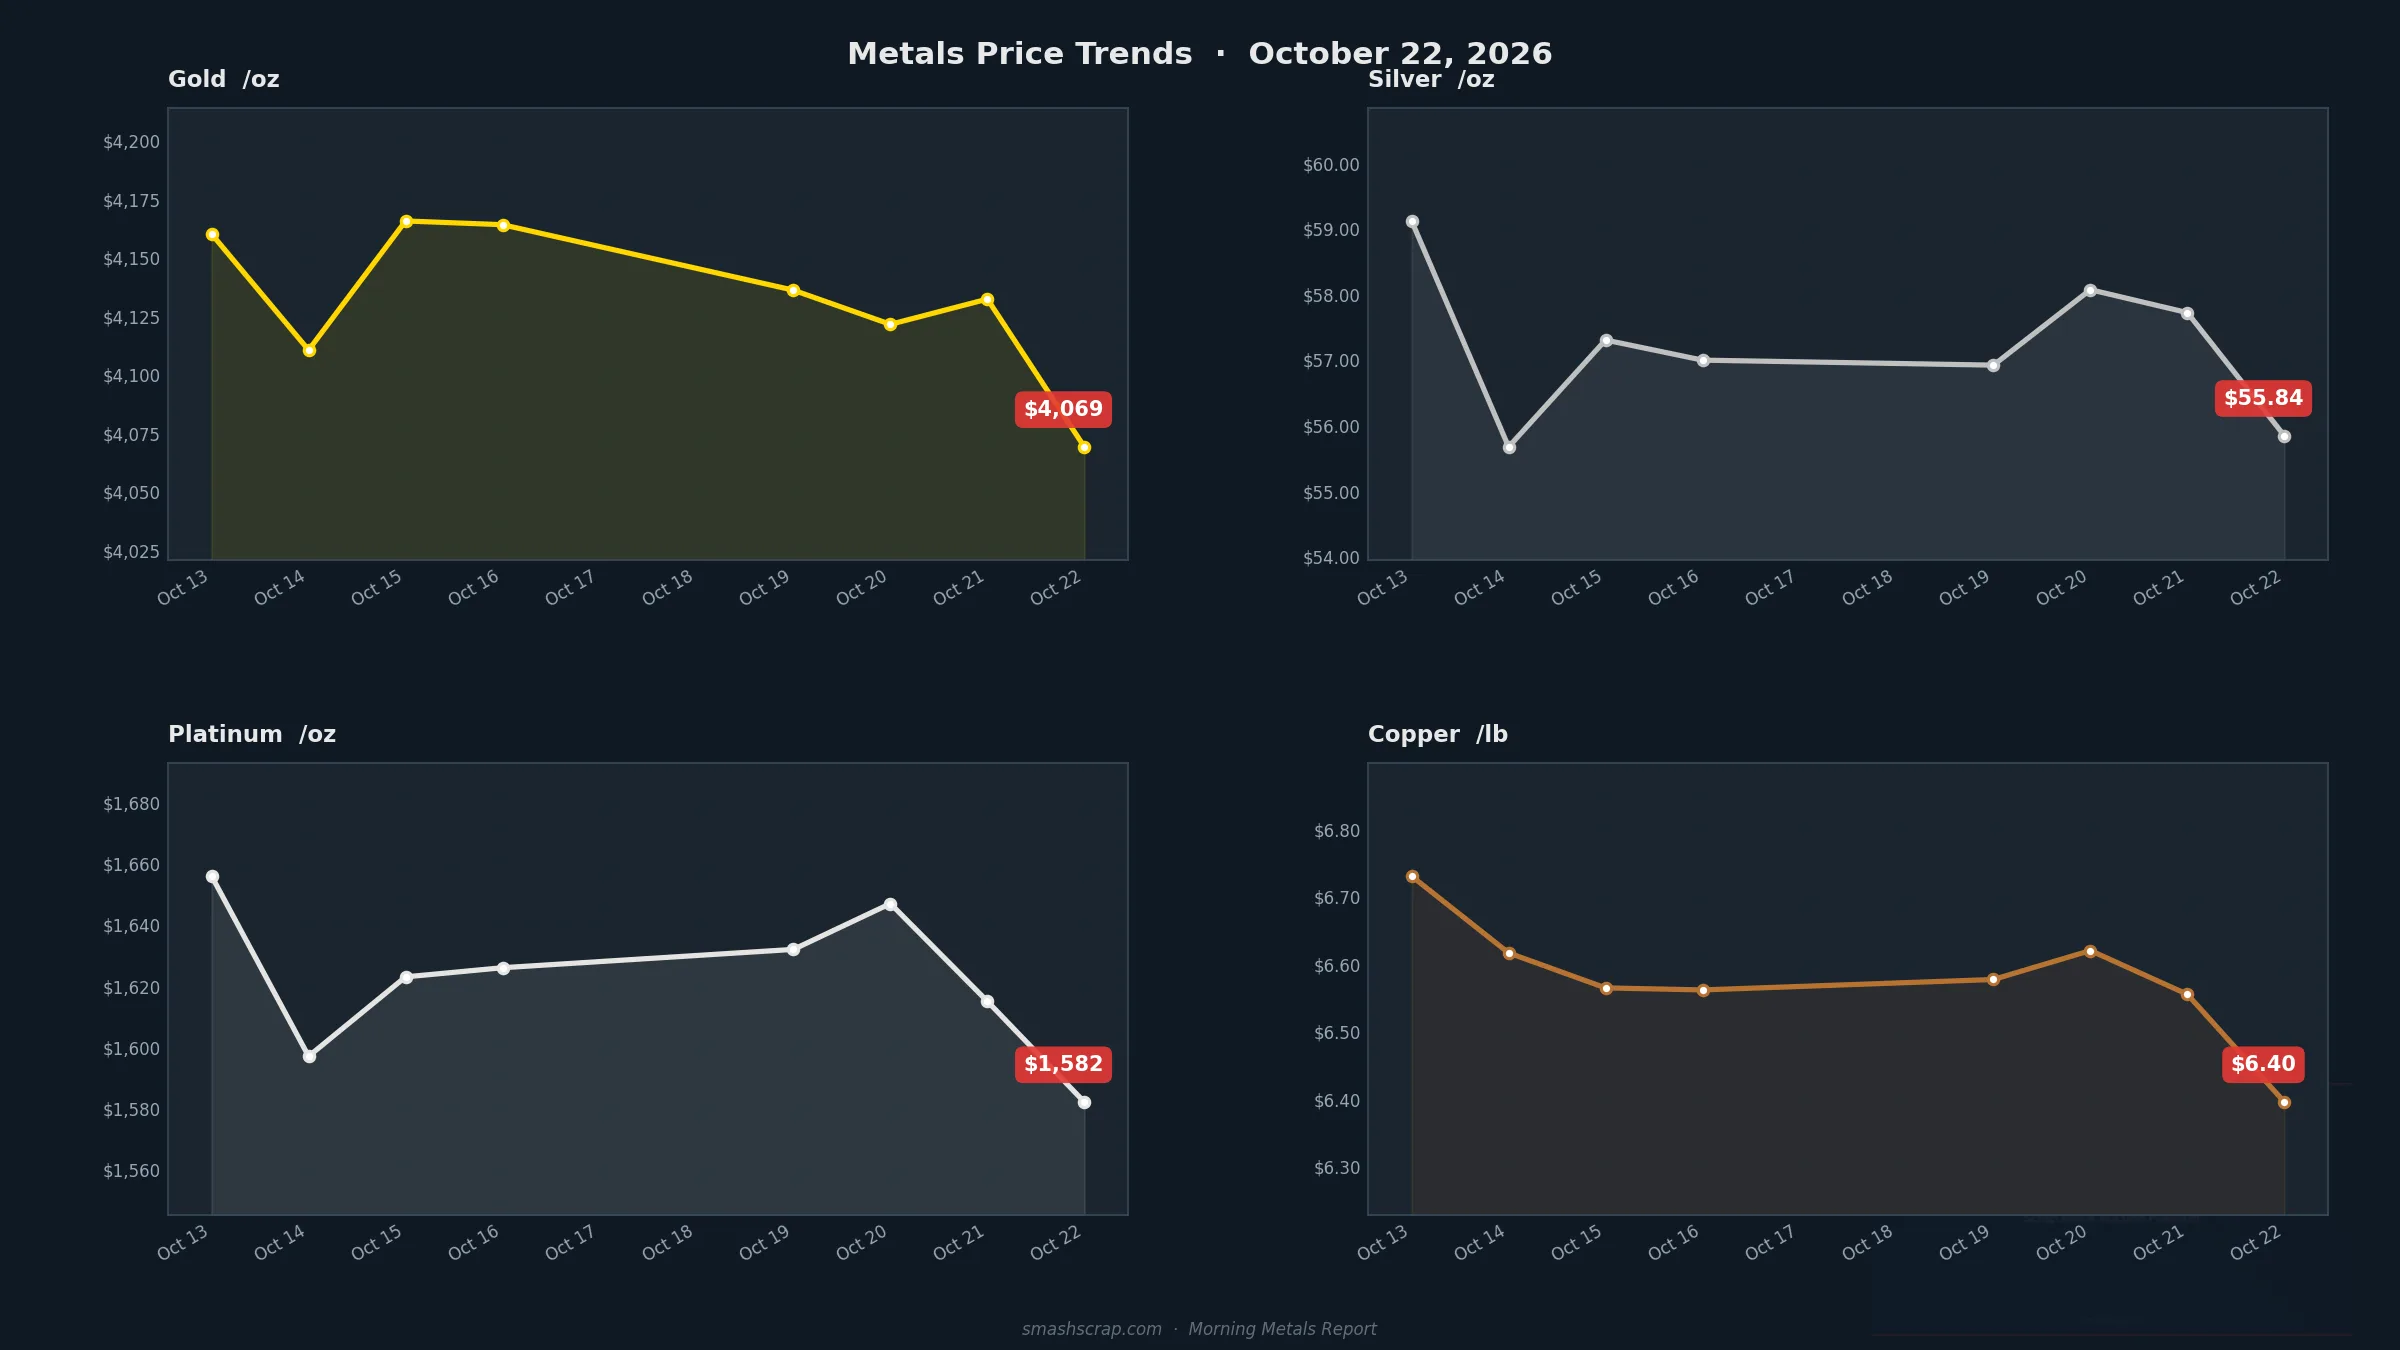Select Copper's Oct 13 starting data point
Image resolution: width=2400 pixels, height=1350 pixels.
(x=1412, y=876)
